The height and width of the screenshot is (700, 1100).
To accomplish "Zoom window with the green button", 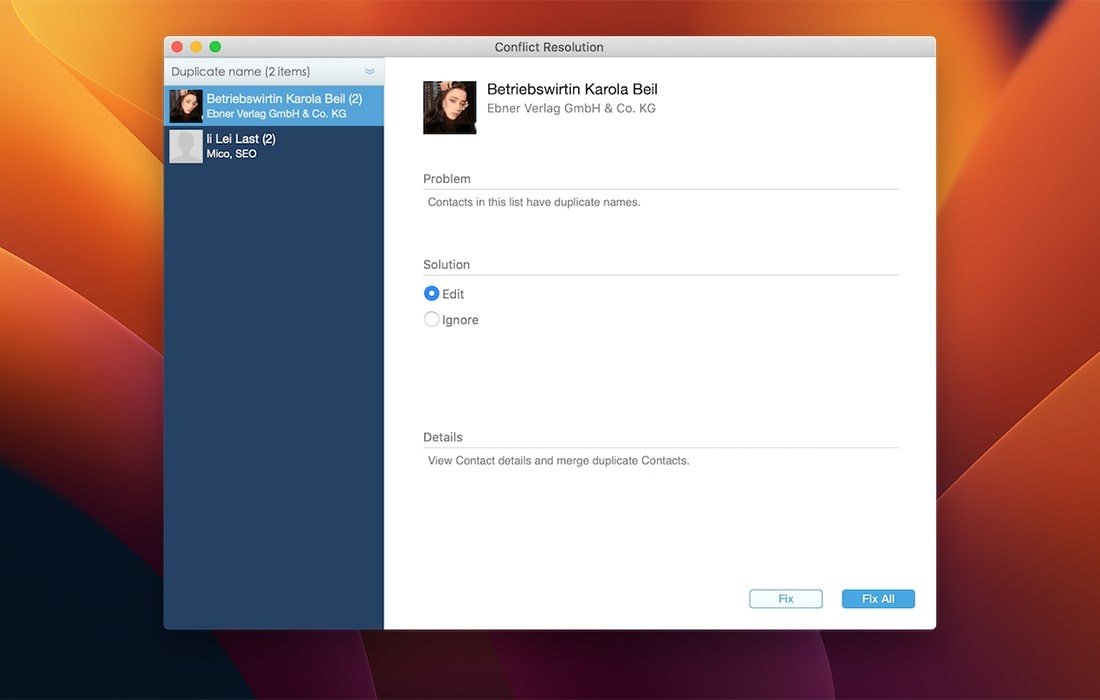I will pos(215,47).
